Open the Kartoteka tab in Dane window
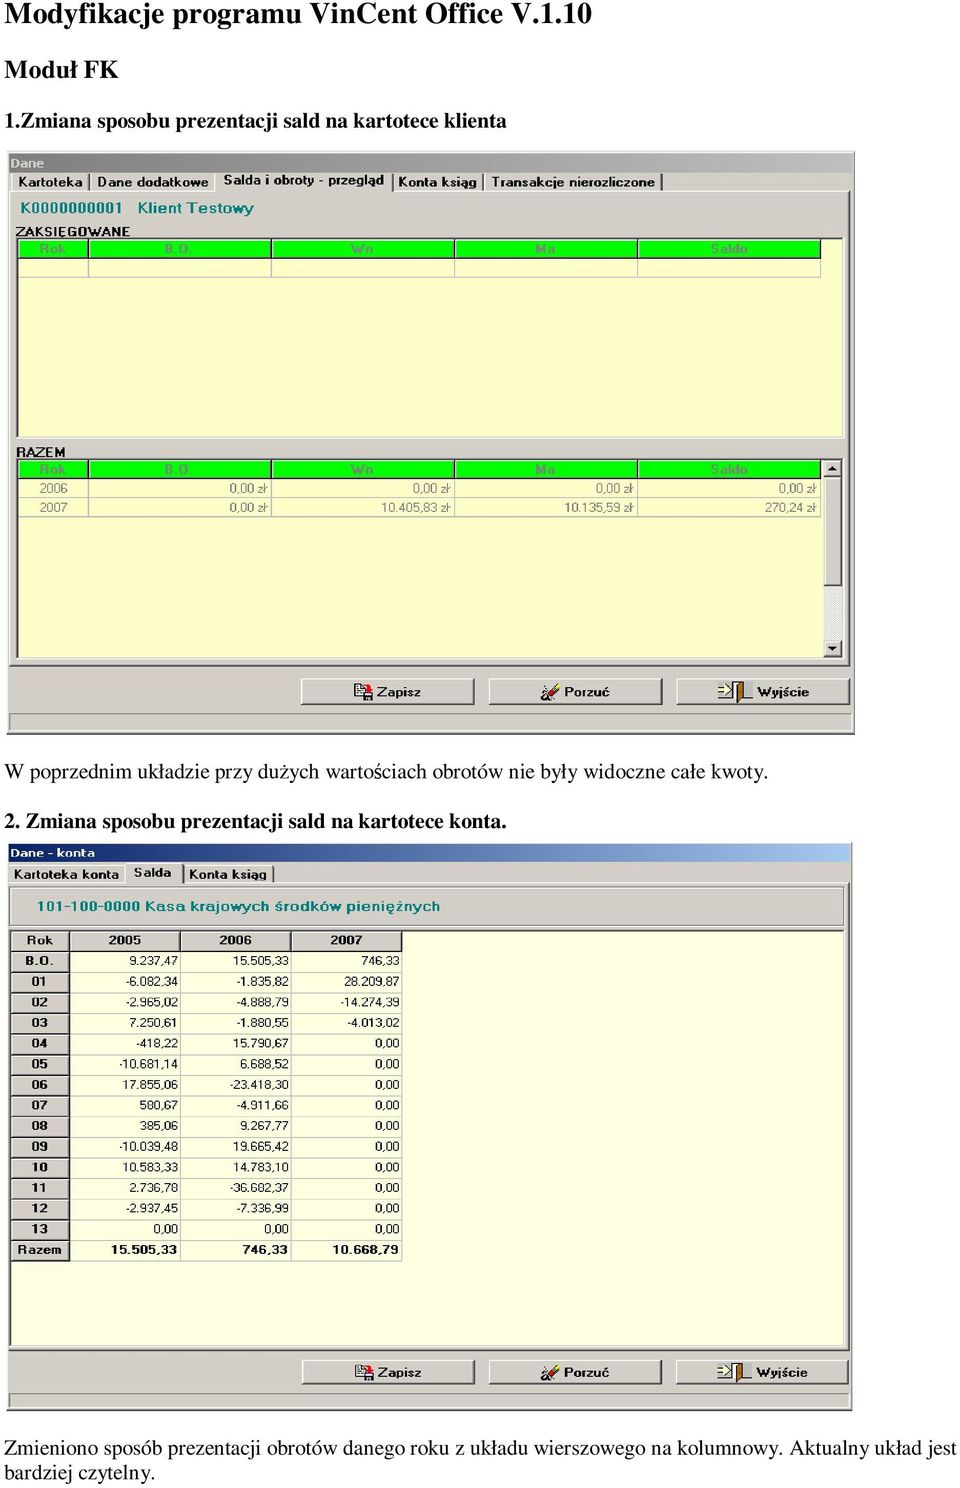Screen dimensions: 960x1488 coord(50,182)
